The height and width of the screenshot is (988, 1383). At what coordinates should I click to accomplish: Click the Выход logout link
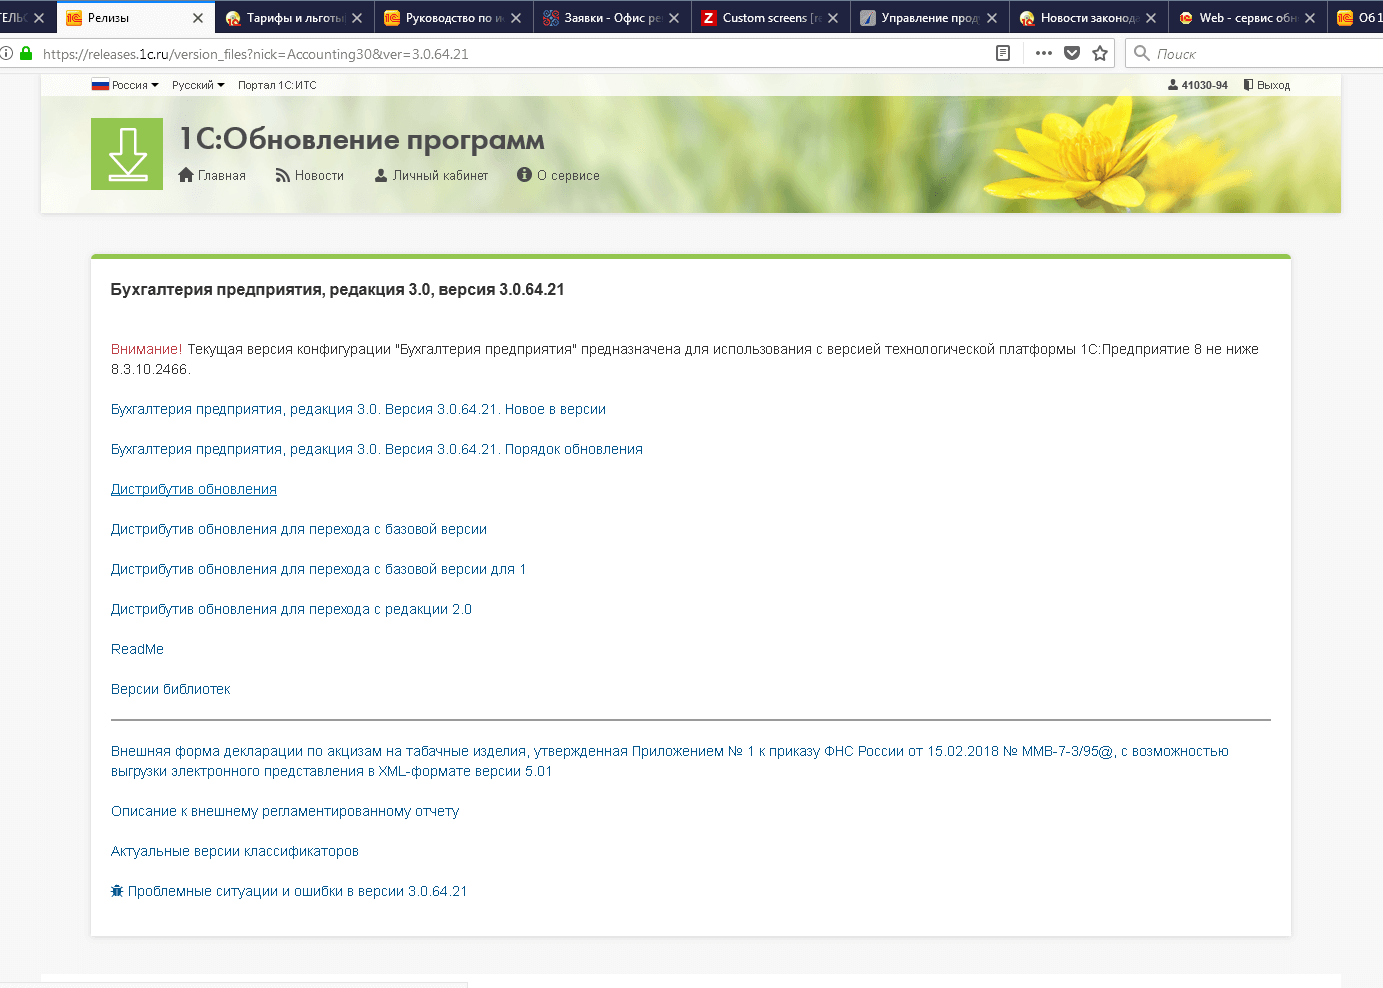1267,85
